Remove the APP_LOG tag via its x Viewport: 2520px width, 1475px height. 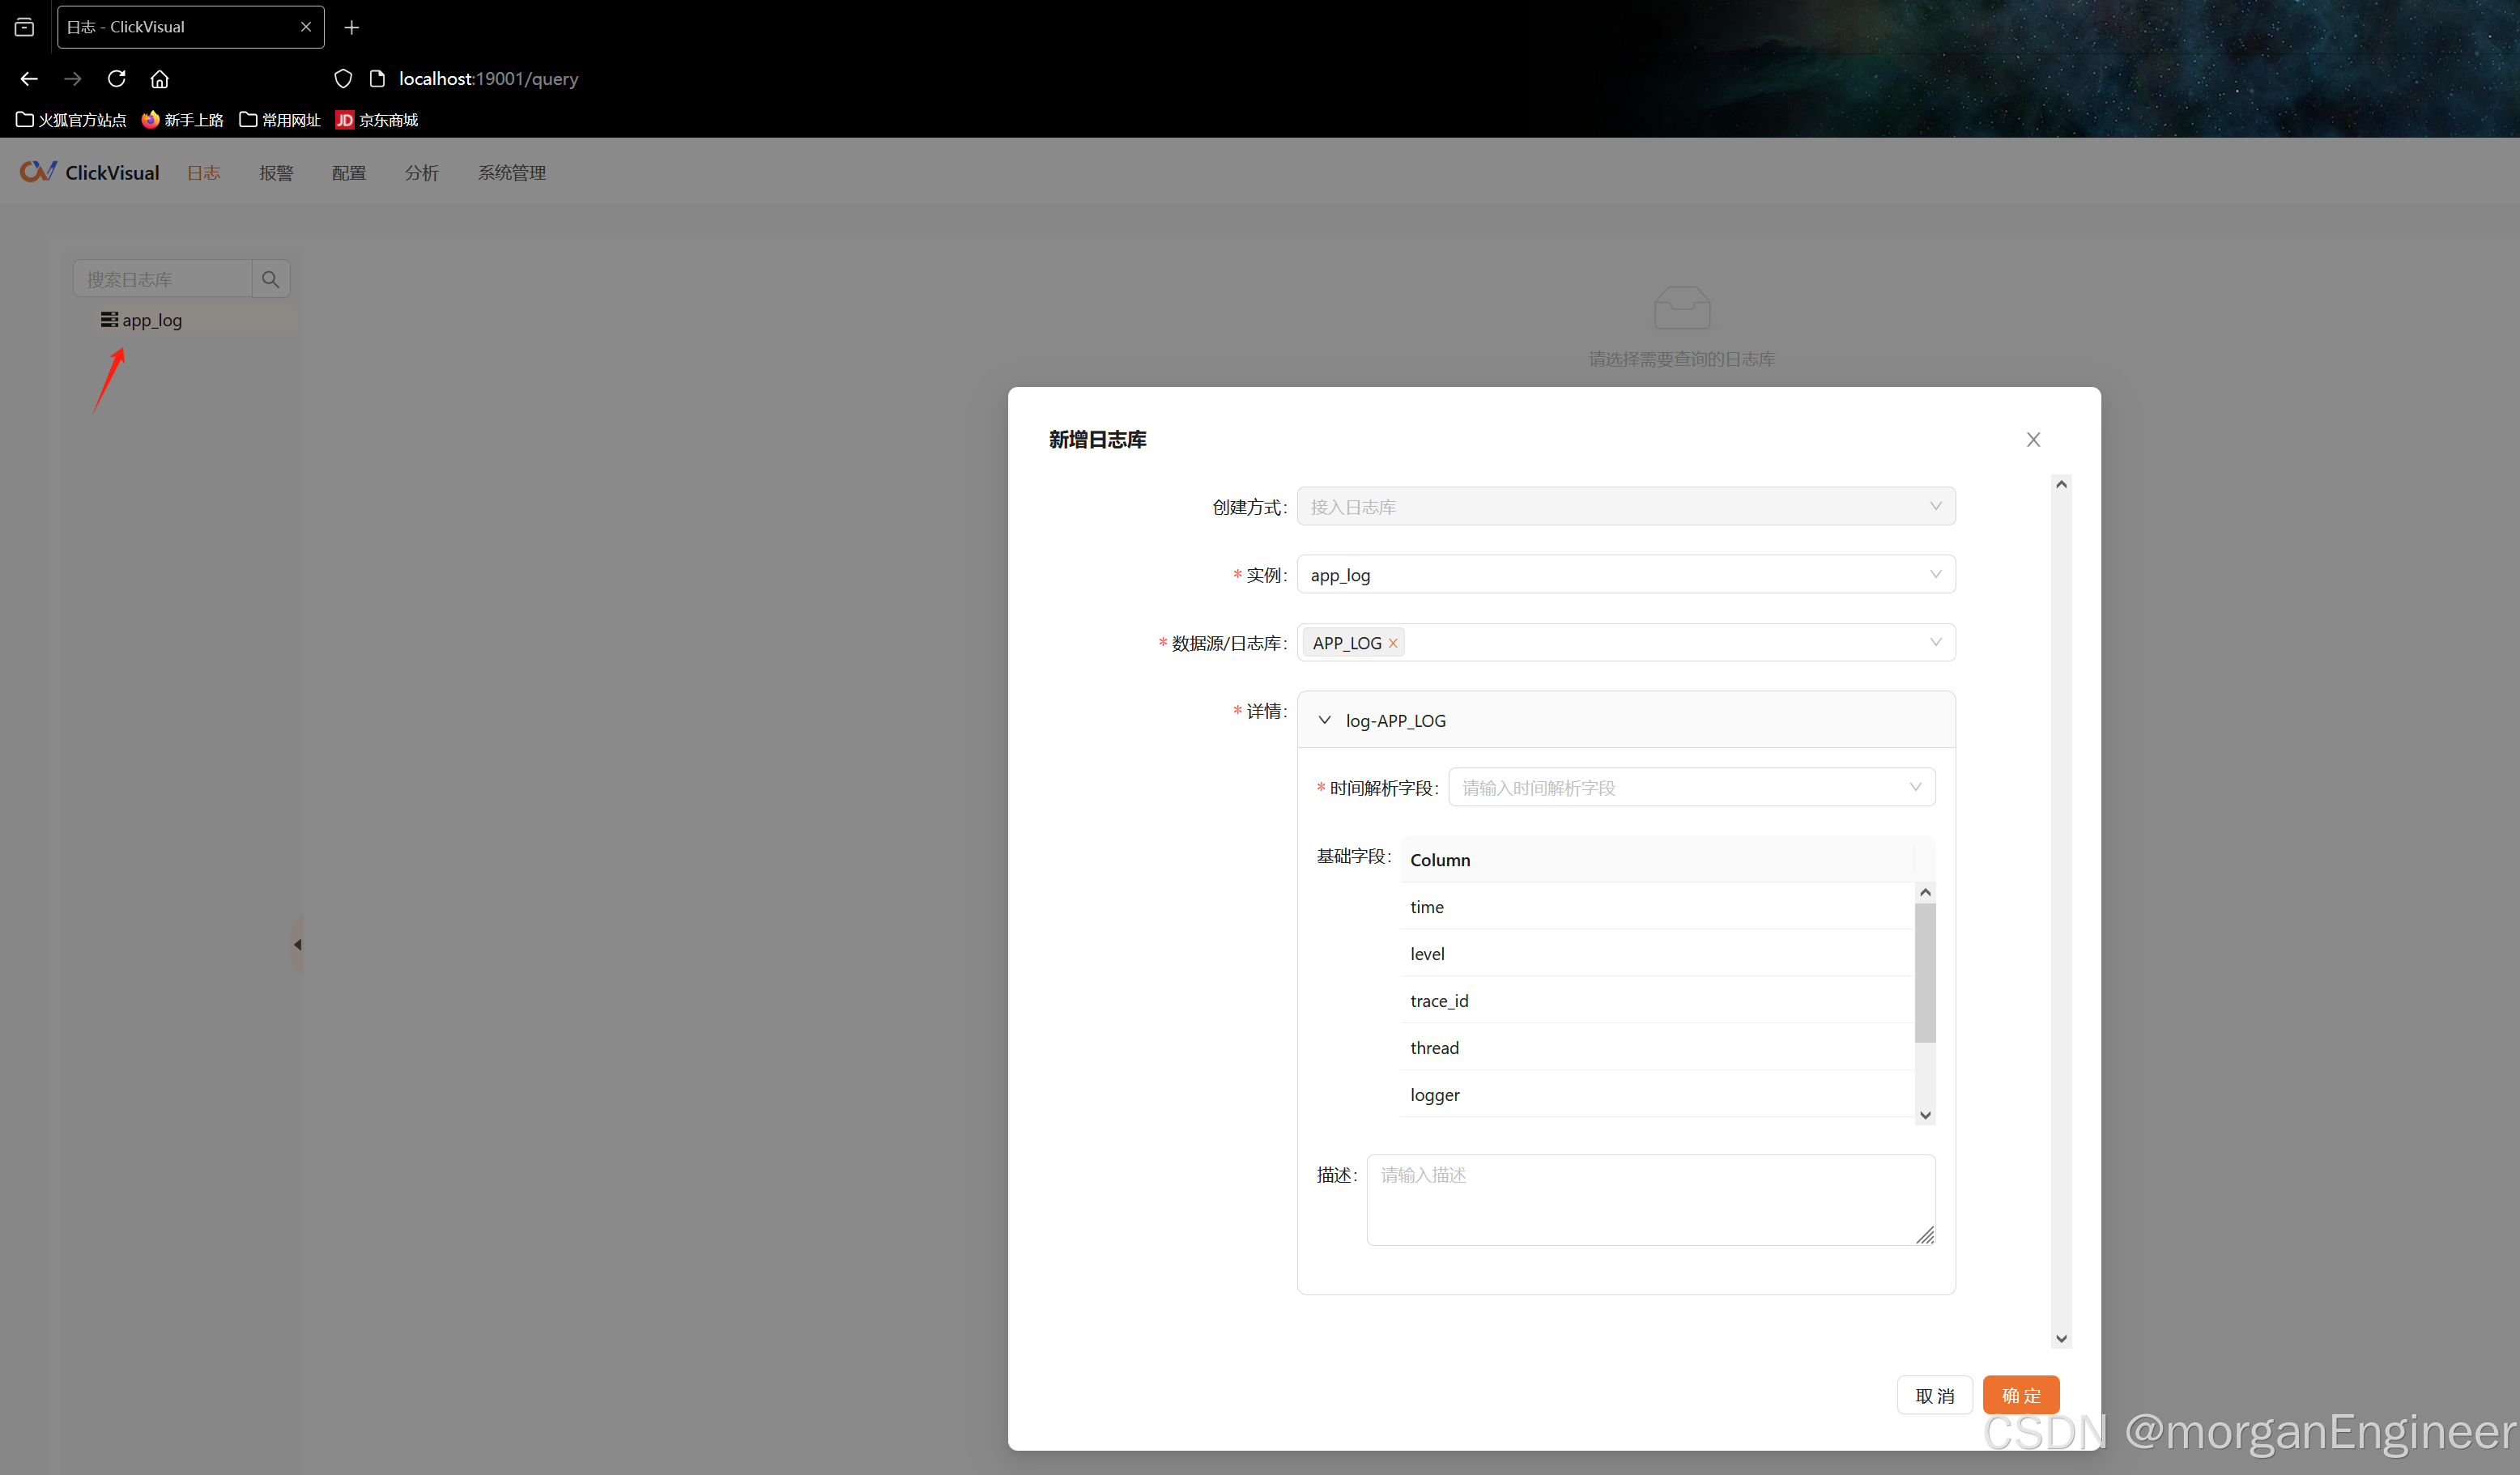tap(1393, 643)
